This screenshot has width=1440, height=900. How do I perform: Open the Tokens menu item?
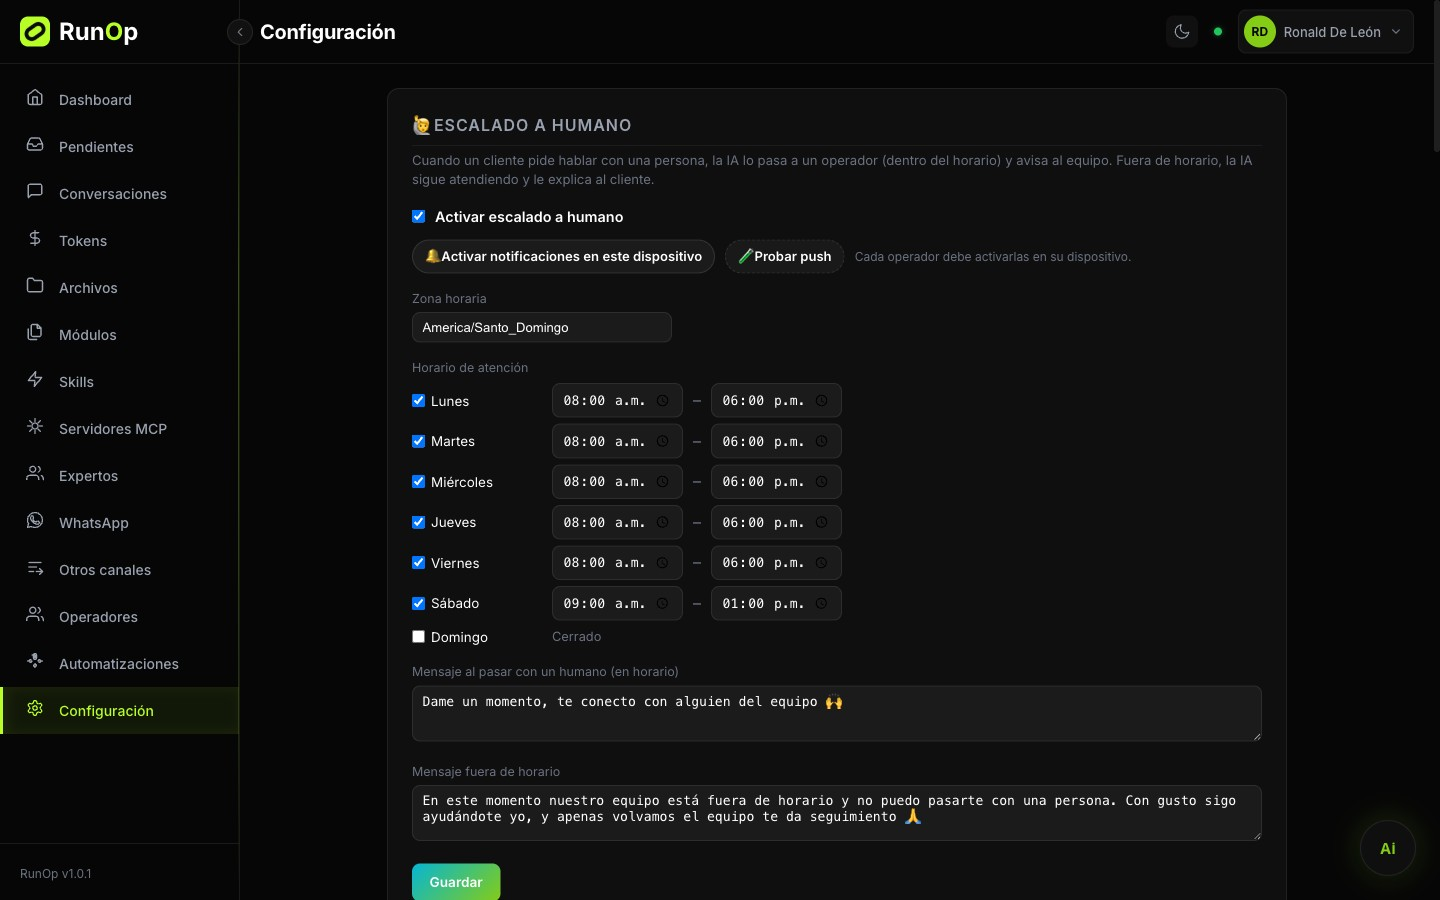point(120,240)
